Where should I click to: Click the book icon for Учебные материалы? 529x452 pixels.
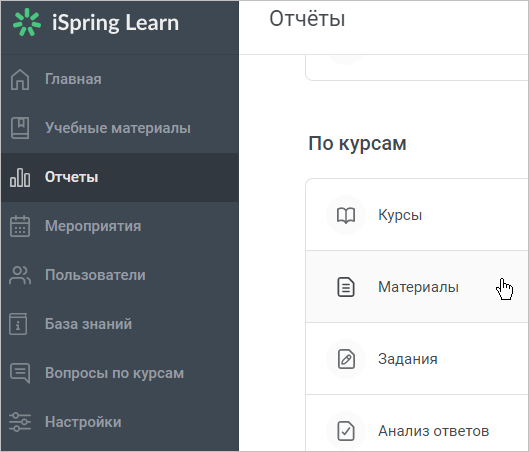pos(20,128)
